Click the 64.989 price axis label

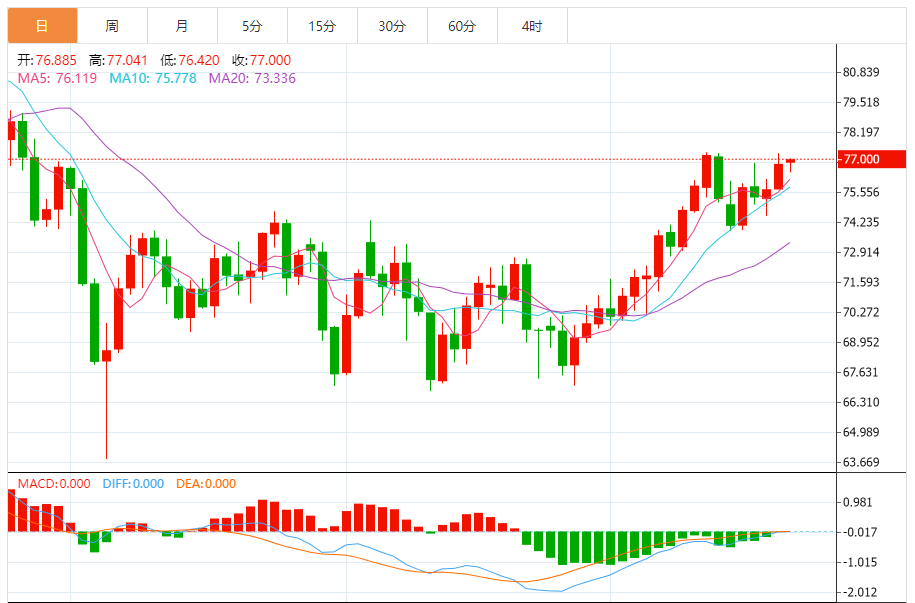(861, 433)
